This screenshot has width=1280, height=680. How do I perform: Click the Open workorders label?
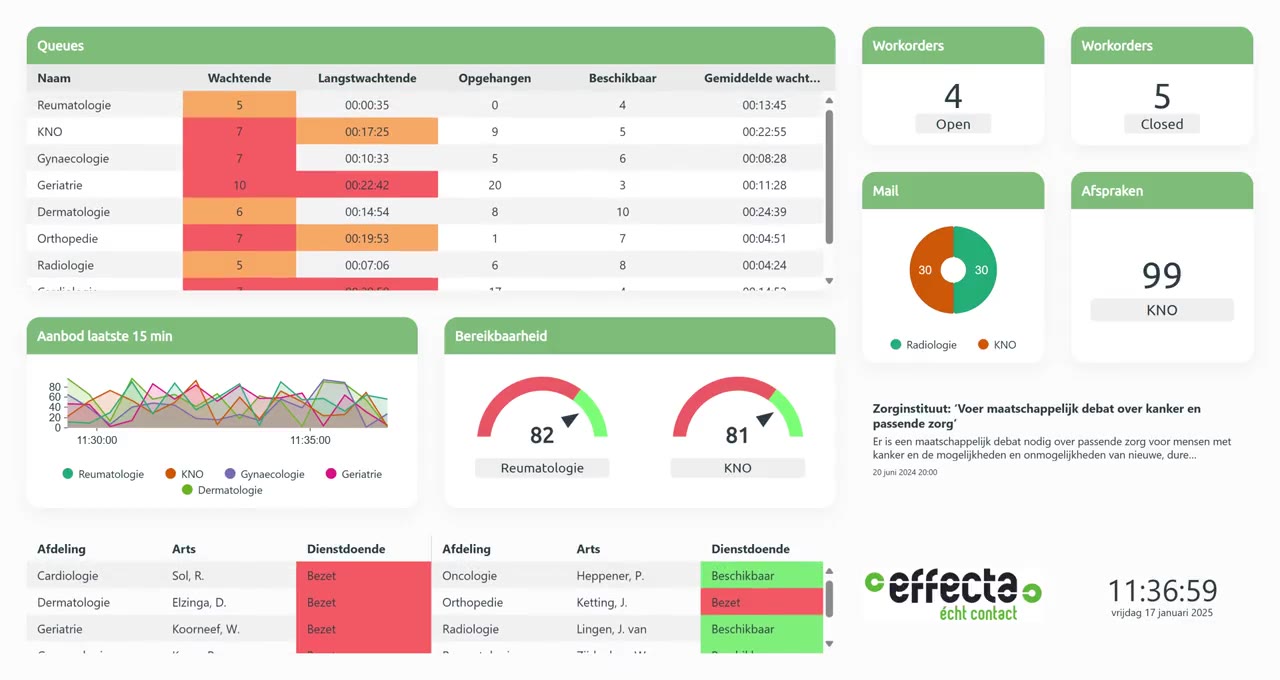click(x=953, y=124)
